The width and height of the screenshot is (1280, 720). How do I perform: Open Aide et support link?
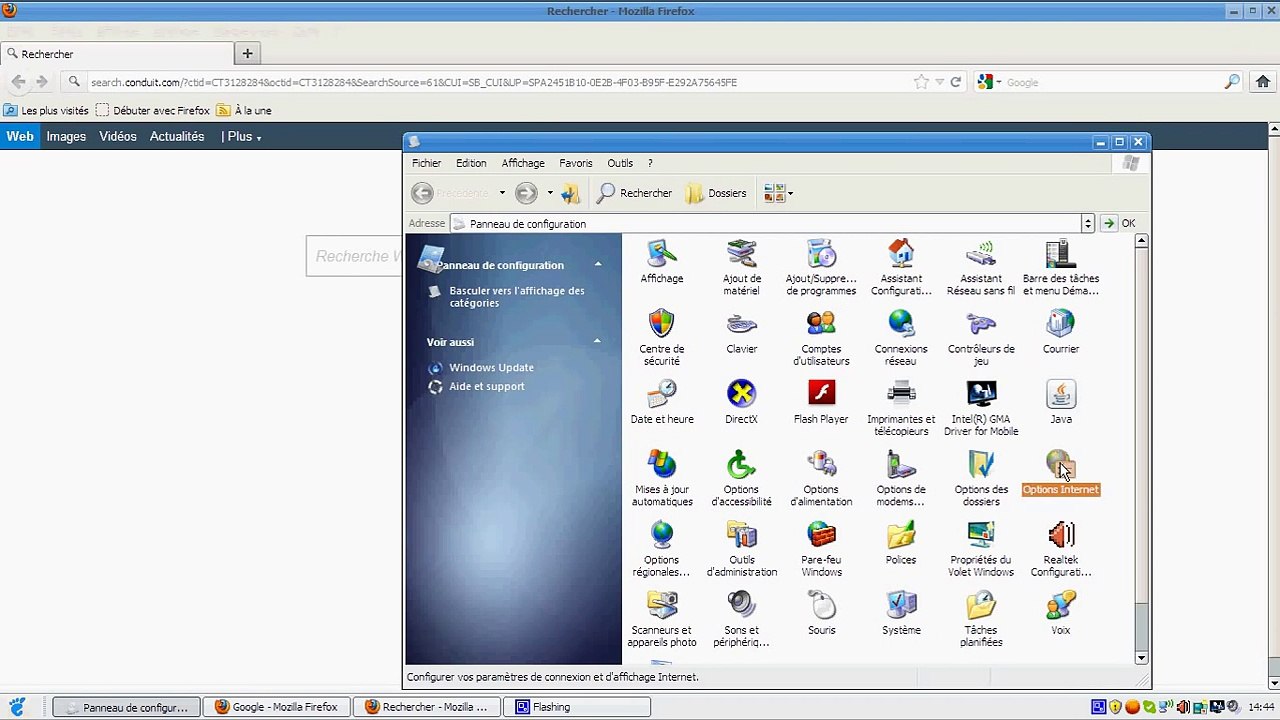486,386
